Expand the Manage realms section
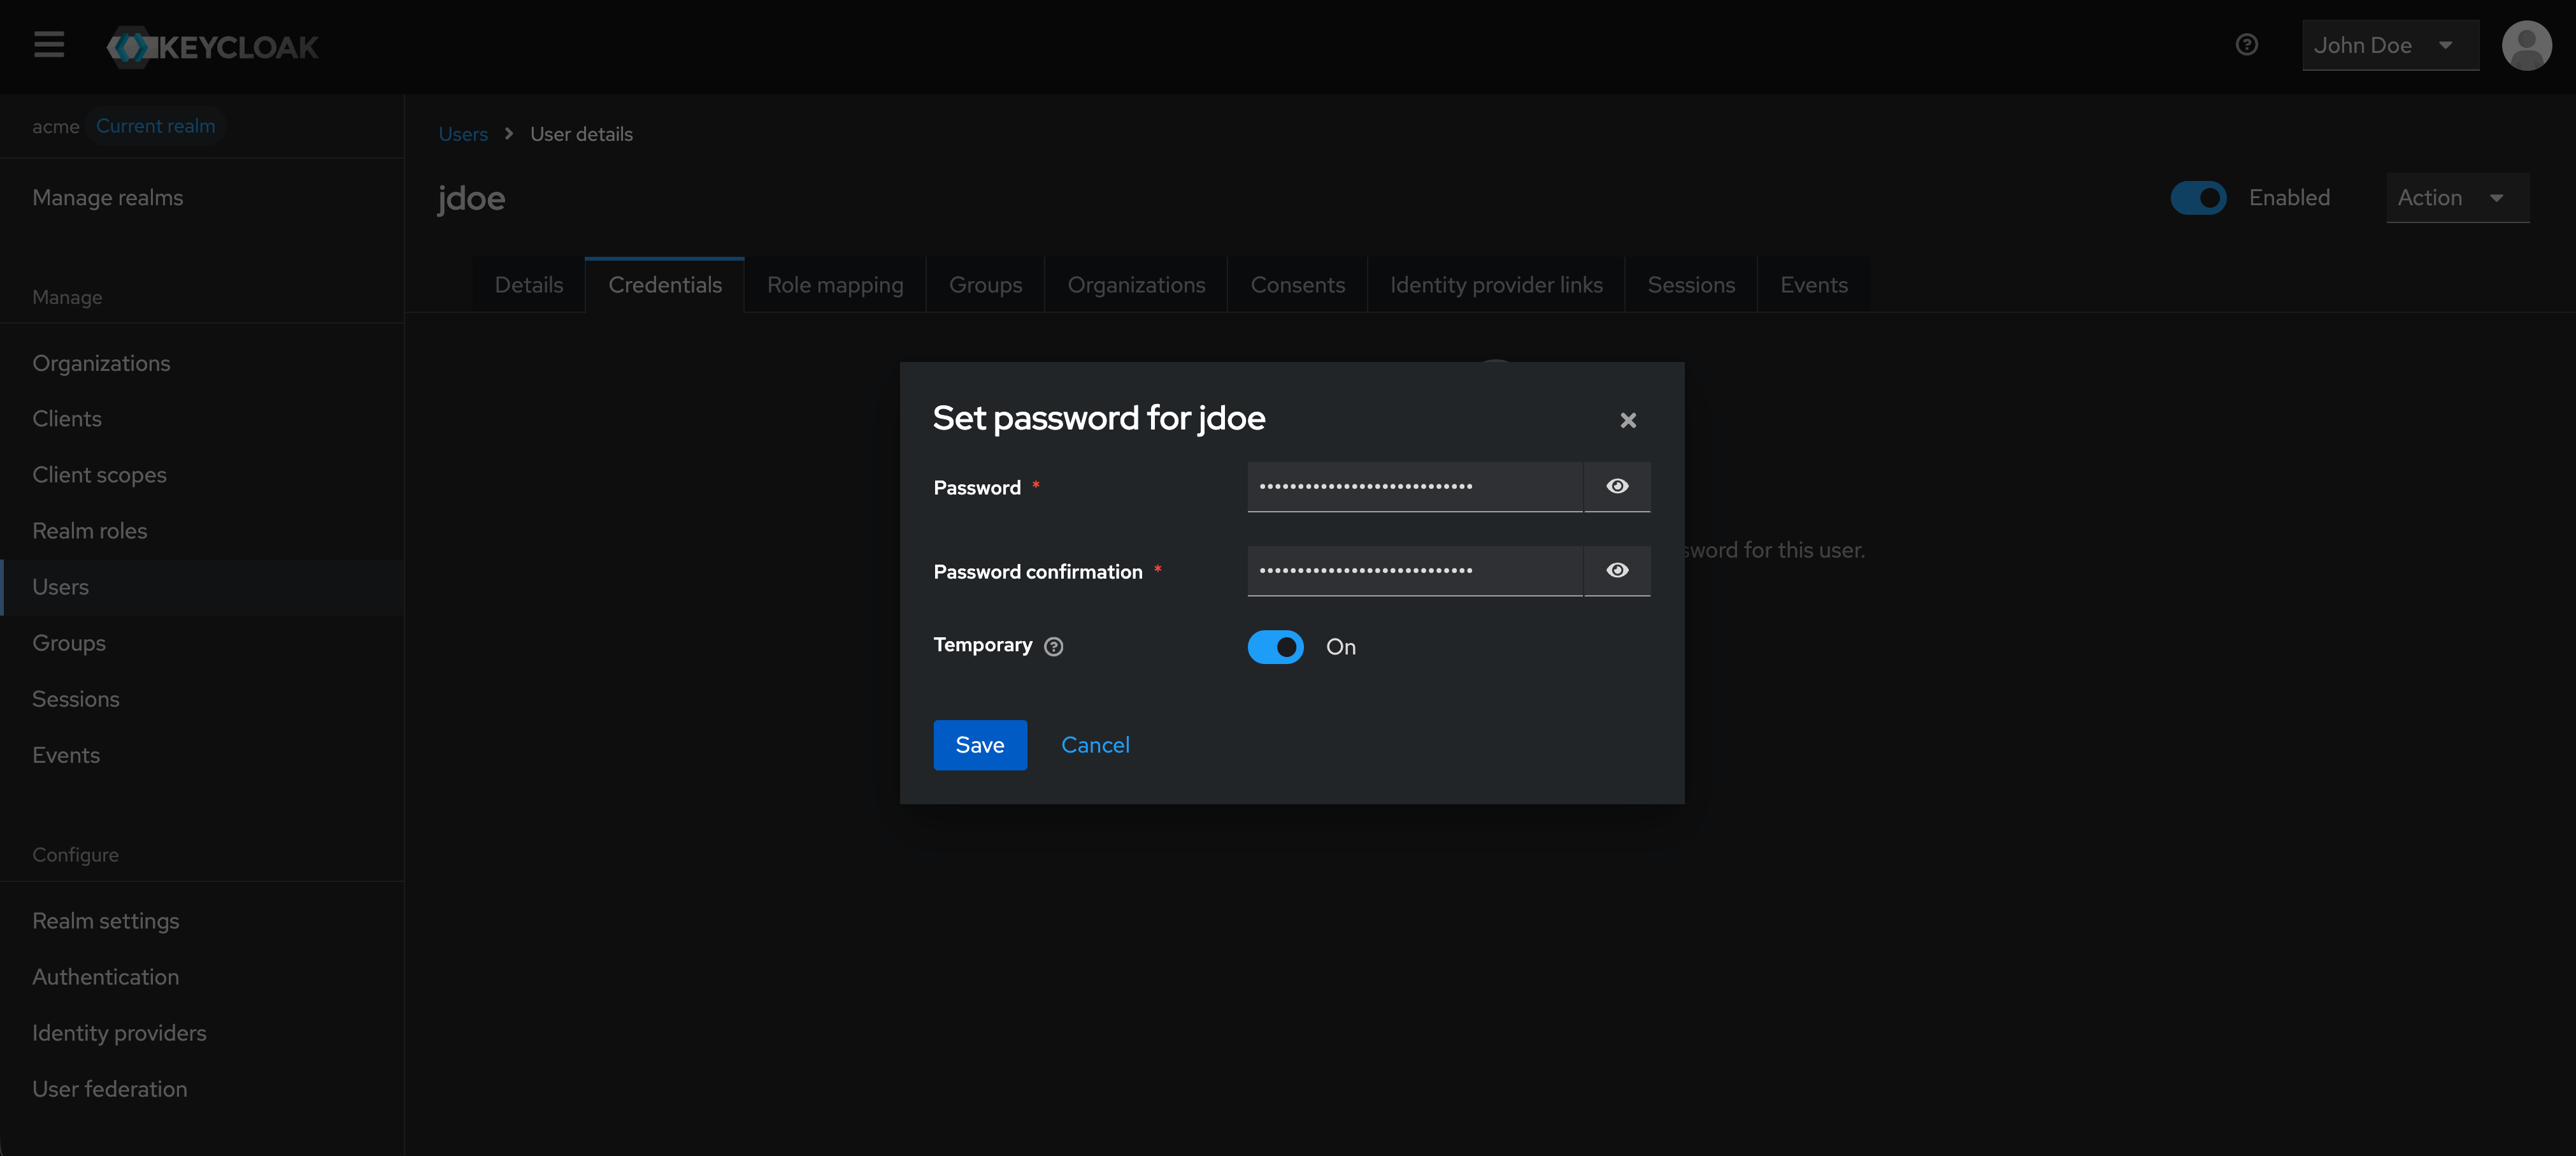Viewport: 2576px width, 1156px height. [107, 197]
